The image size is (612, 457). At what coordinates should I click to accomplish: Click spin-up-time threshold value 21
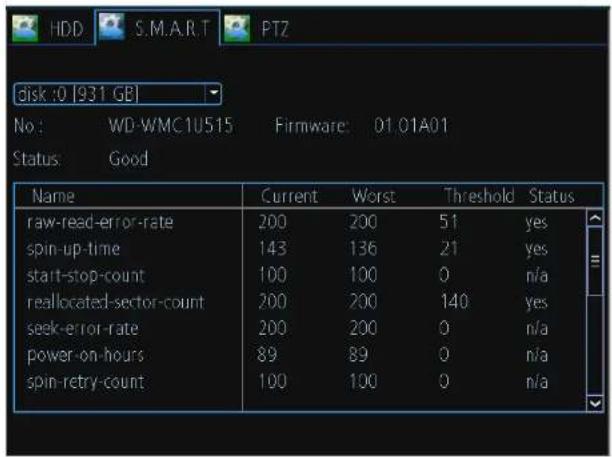(448, 249)
